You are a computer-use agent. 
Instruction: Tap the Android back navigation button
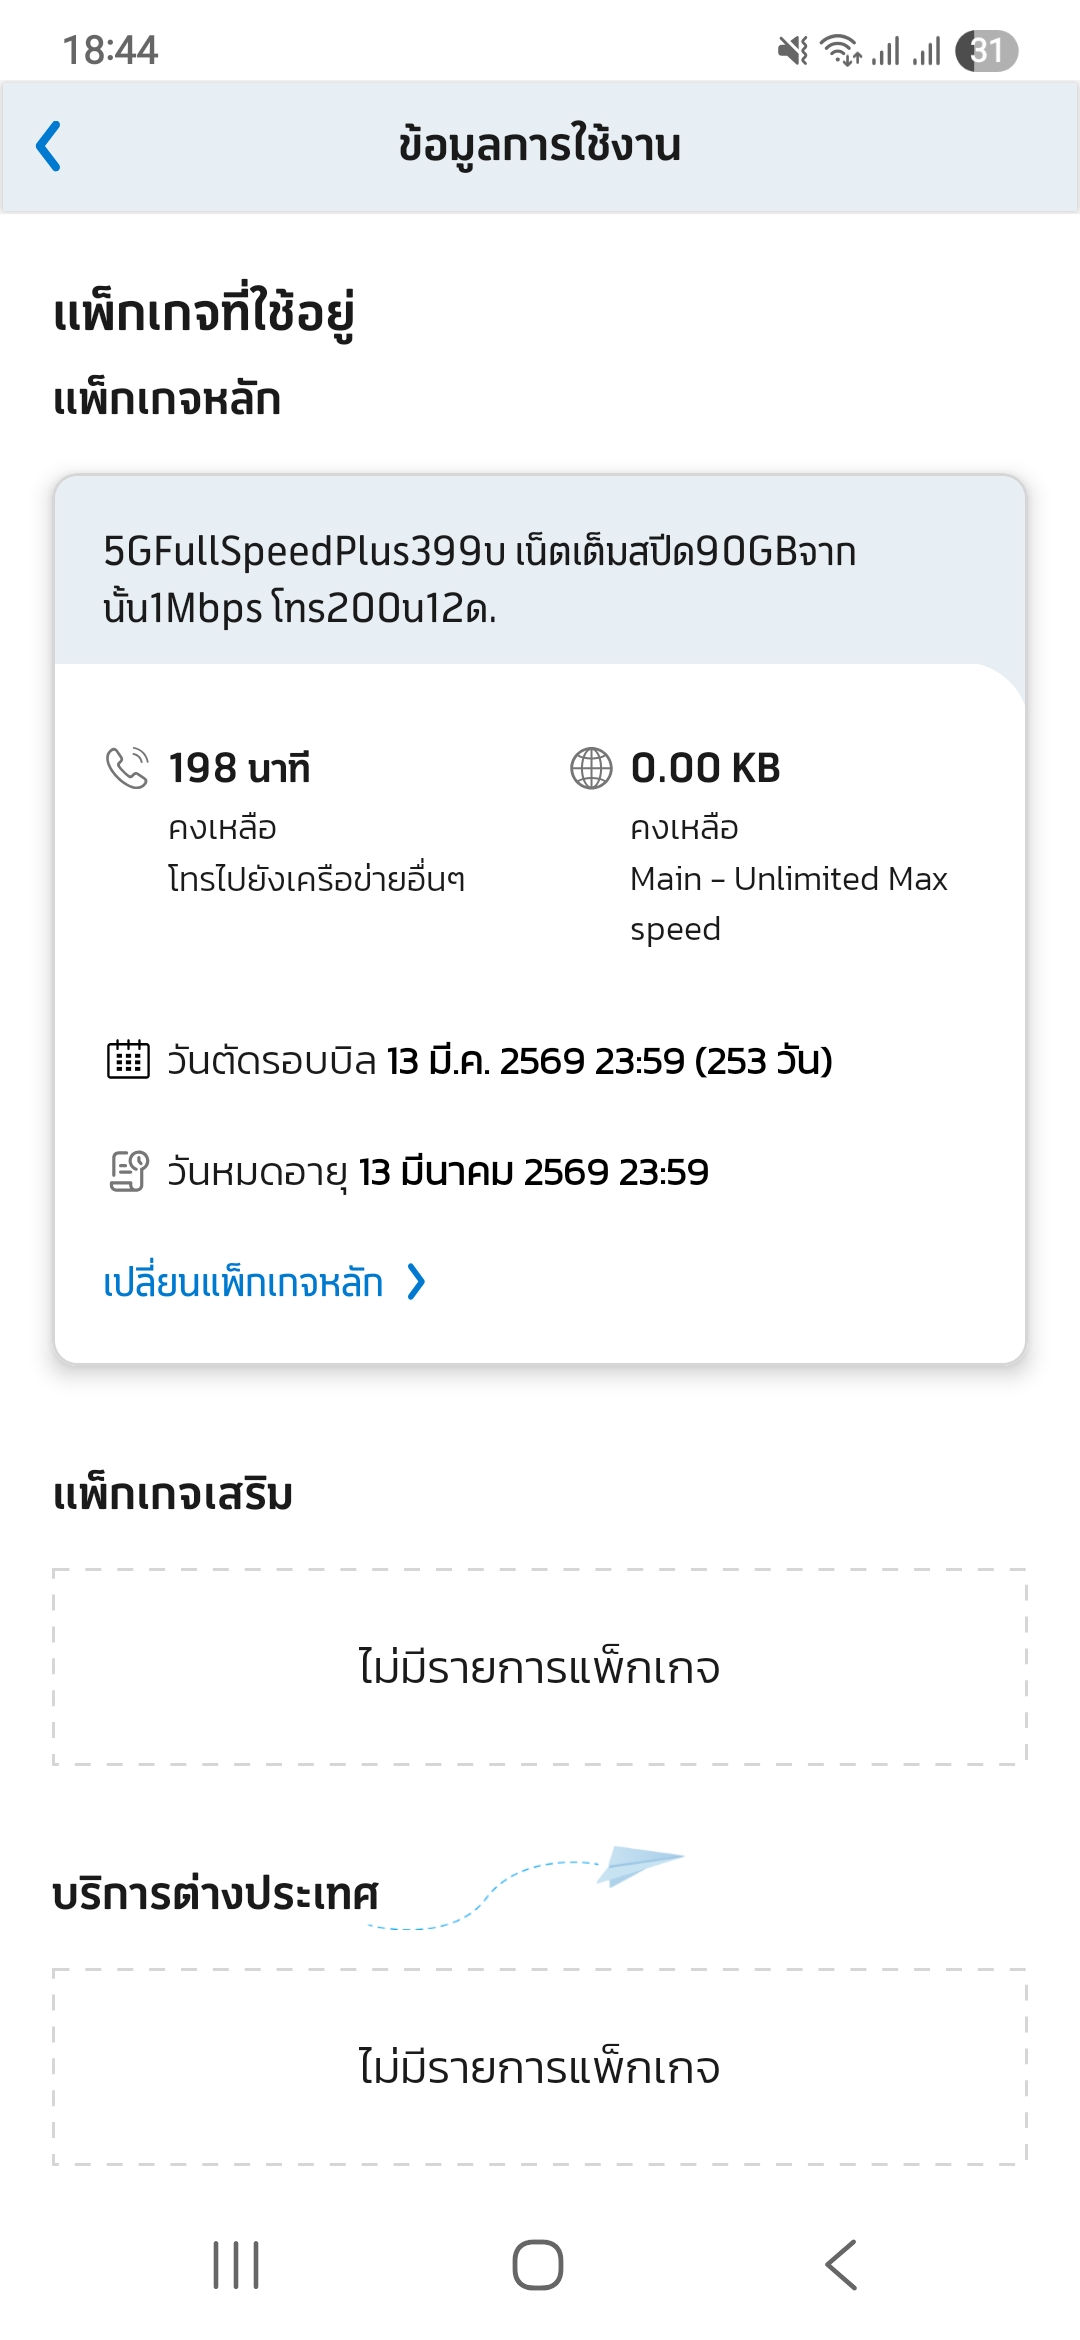841,2265
